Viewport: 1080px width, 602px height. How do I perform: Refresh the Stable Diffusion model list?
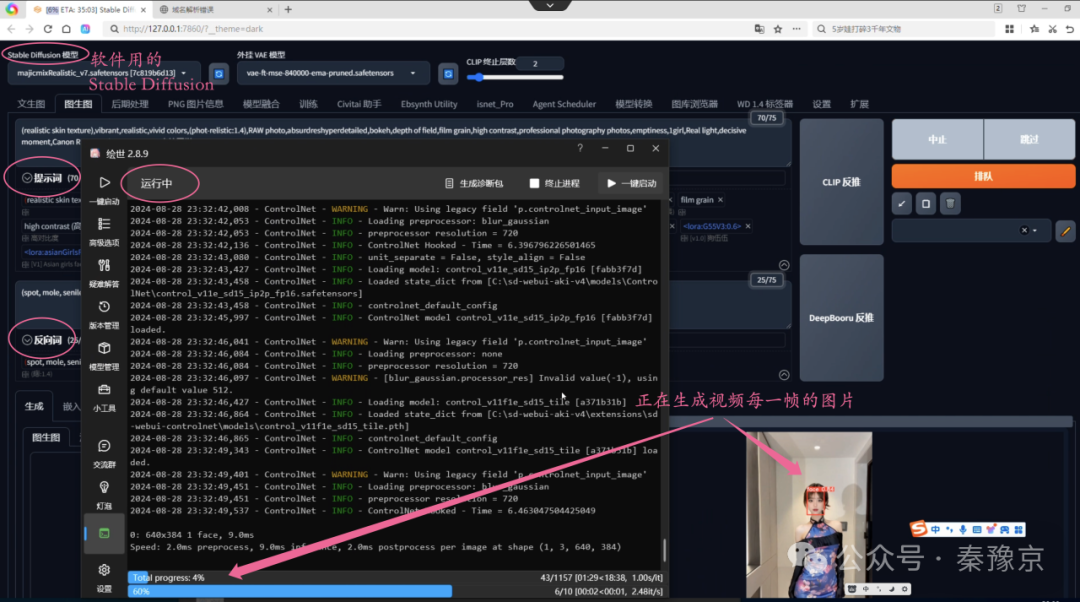[219, 74]
